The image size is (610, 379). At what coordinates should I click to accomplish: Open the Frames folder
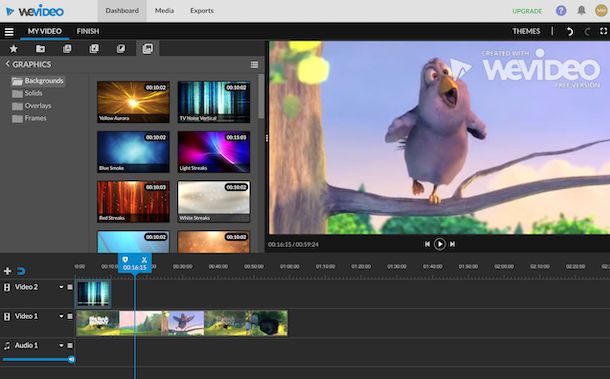(29, 118)
